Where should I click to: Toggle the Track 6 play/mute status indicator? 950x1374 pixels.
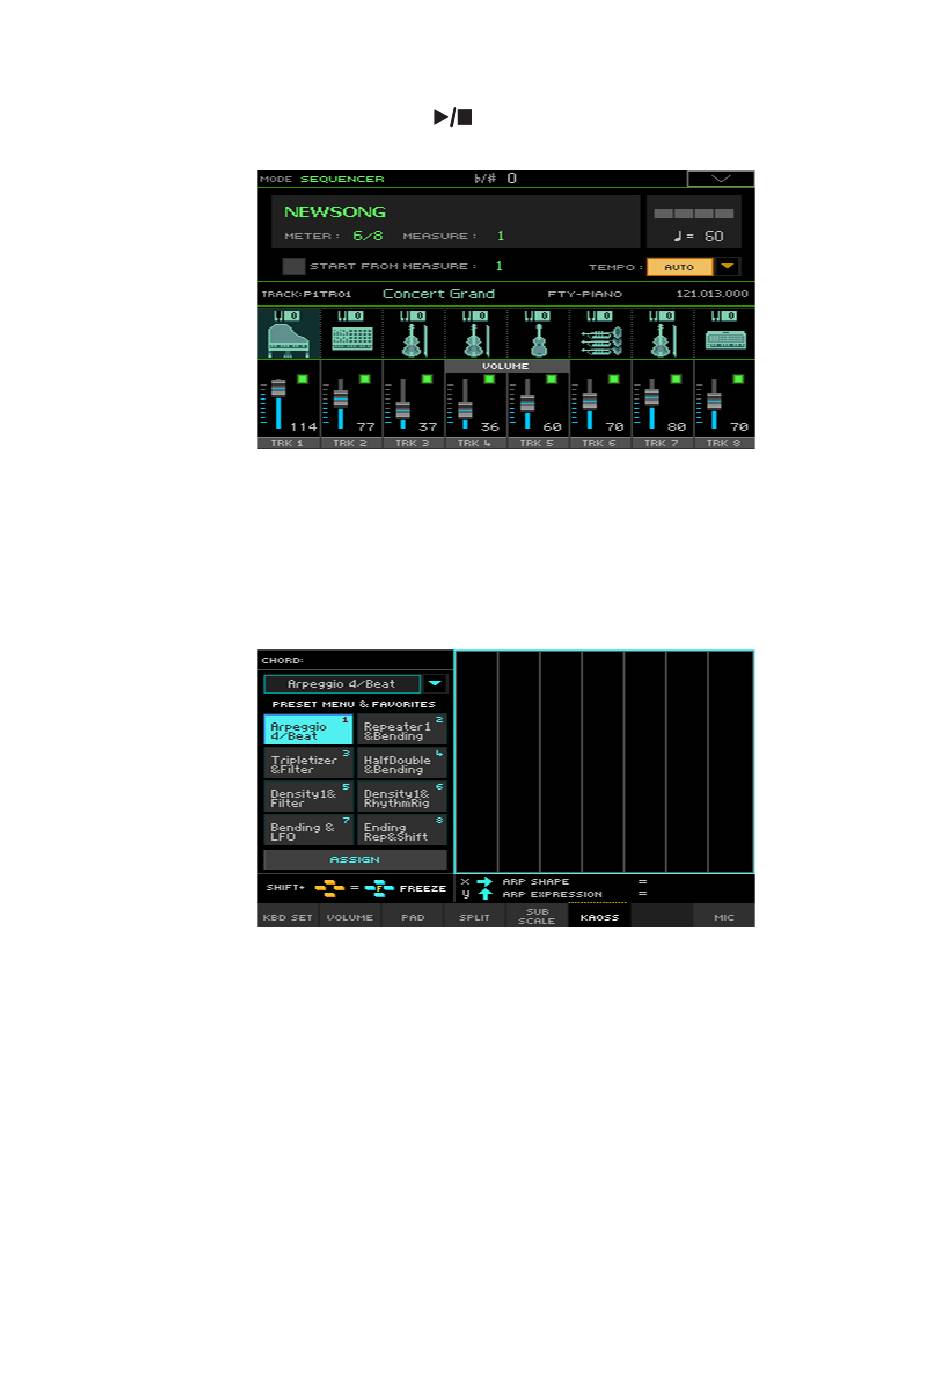tap(613, 379)
